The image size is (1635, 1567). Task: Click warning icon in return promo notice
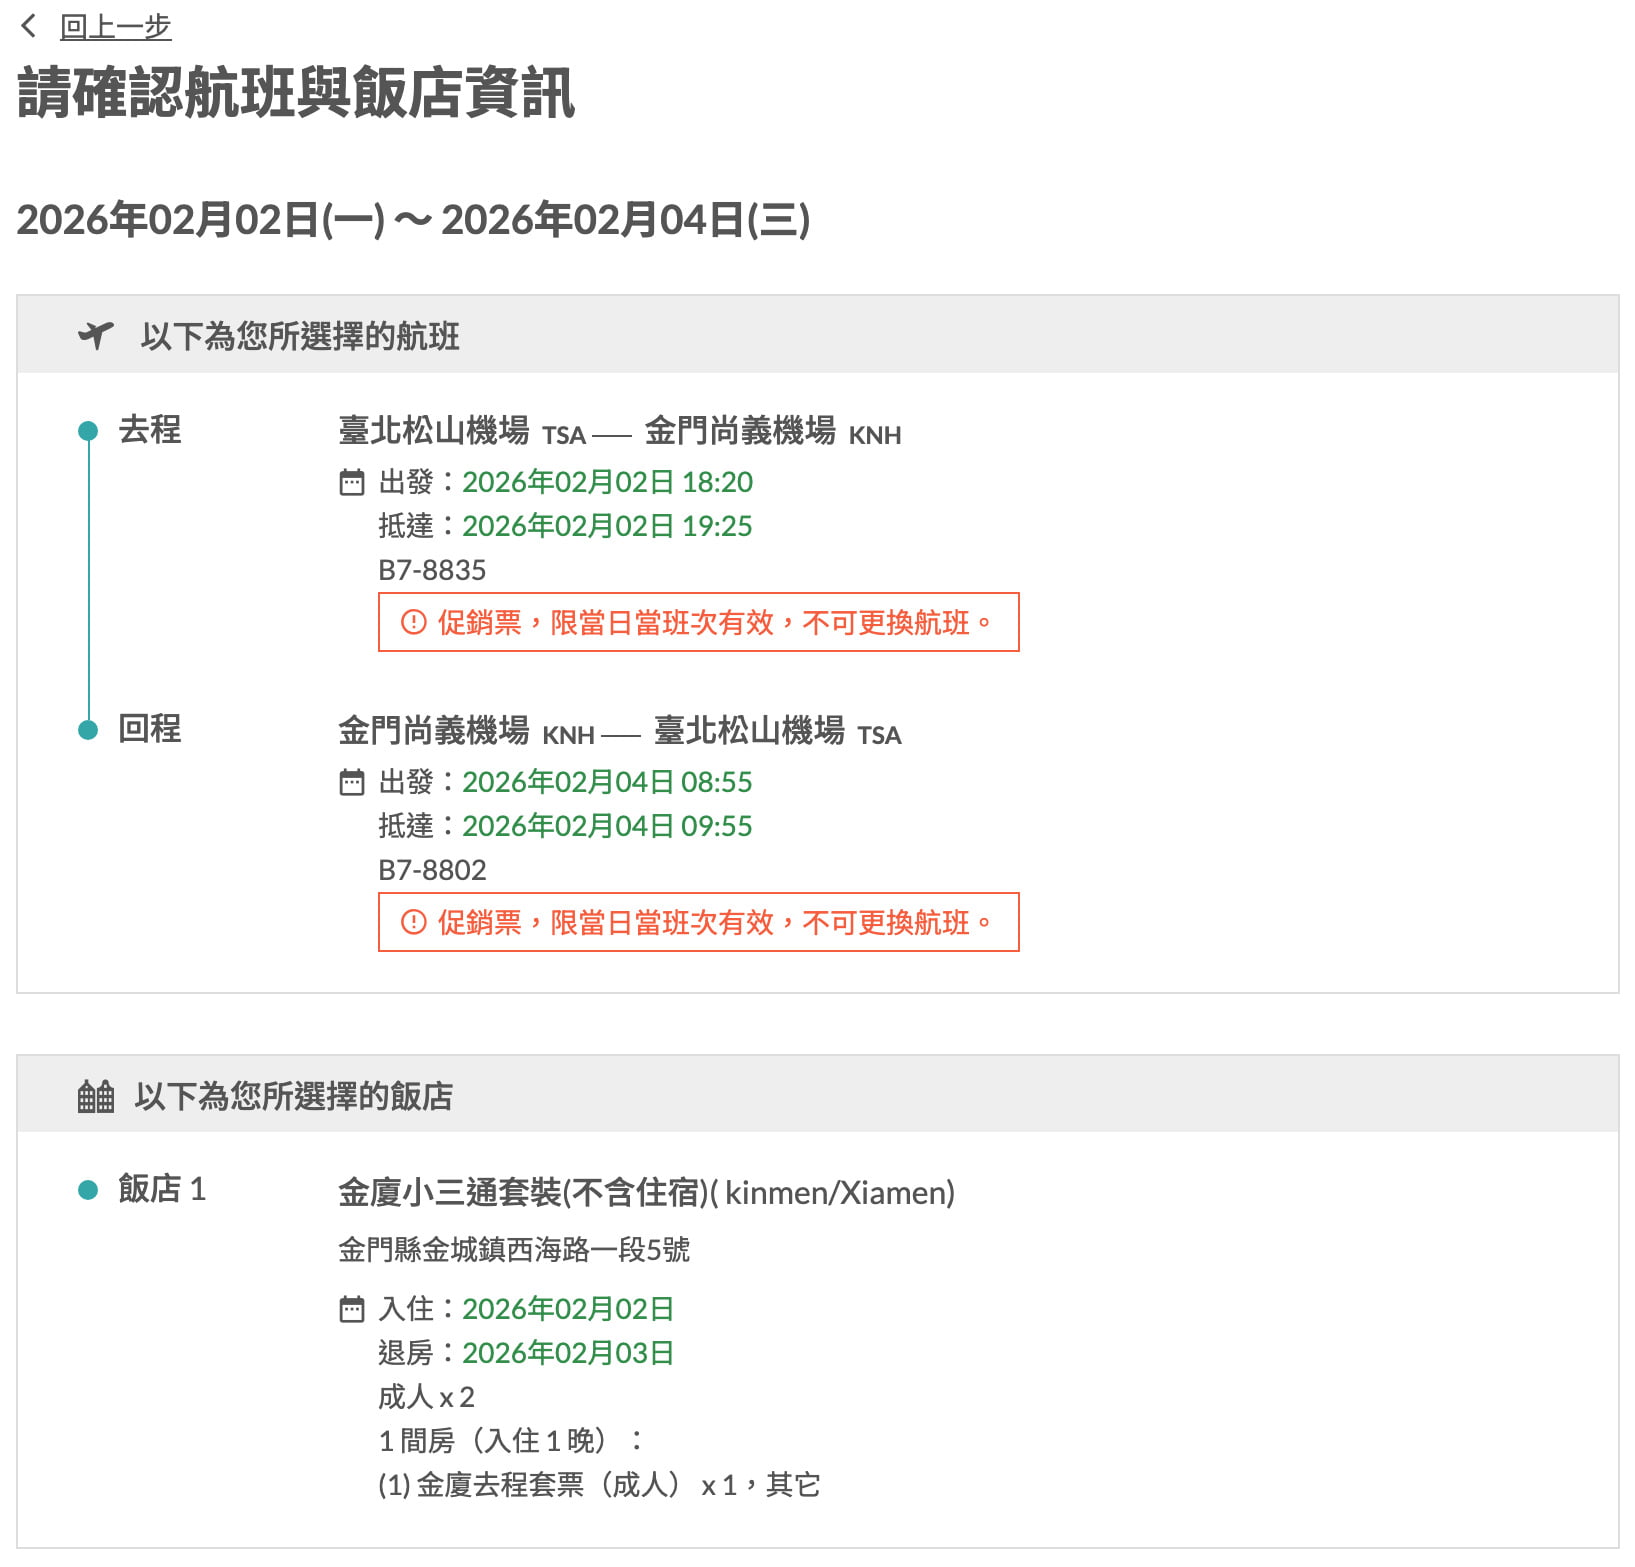point(413,922)
